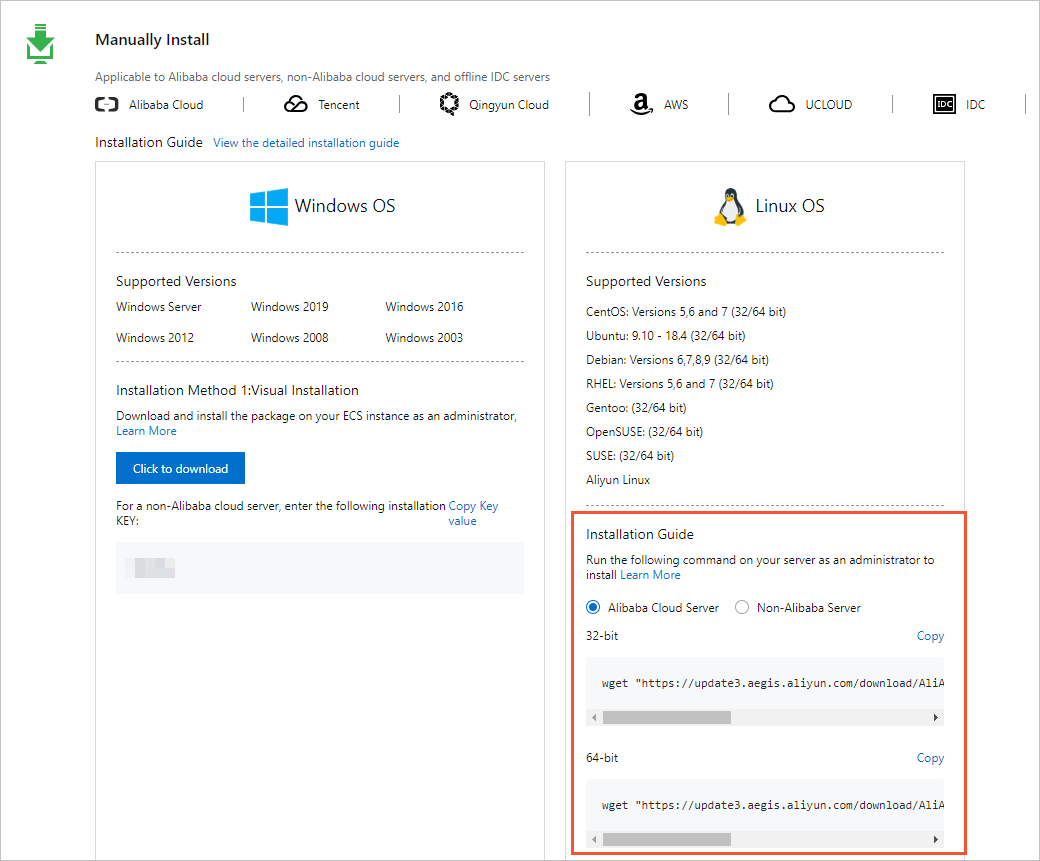Click the 64-bit wget command text
Image resolution: width=1040 pixels, height=861 pixels.
click(773, 805)
